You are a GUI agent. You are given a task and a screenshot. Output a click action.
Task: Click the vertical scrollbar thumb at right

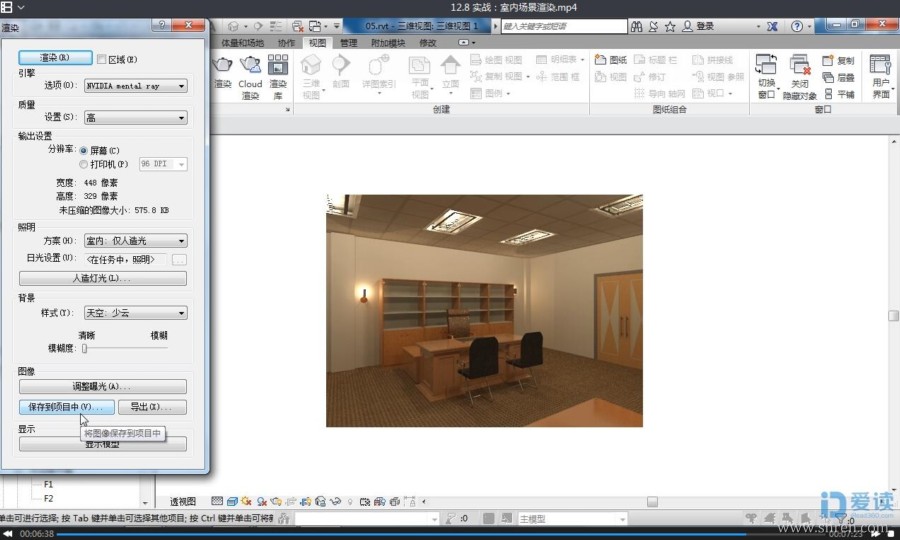(x=893, y=316)
